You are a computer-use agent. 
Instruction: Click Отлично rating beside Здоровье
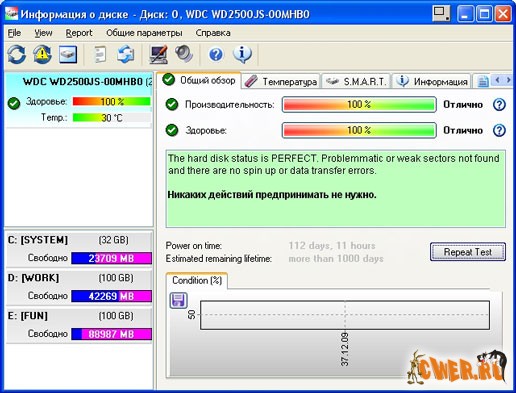[463, 130]
